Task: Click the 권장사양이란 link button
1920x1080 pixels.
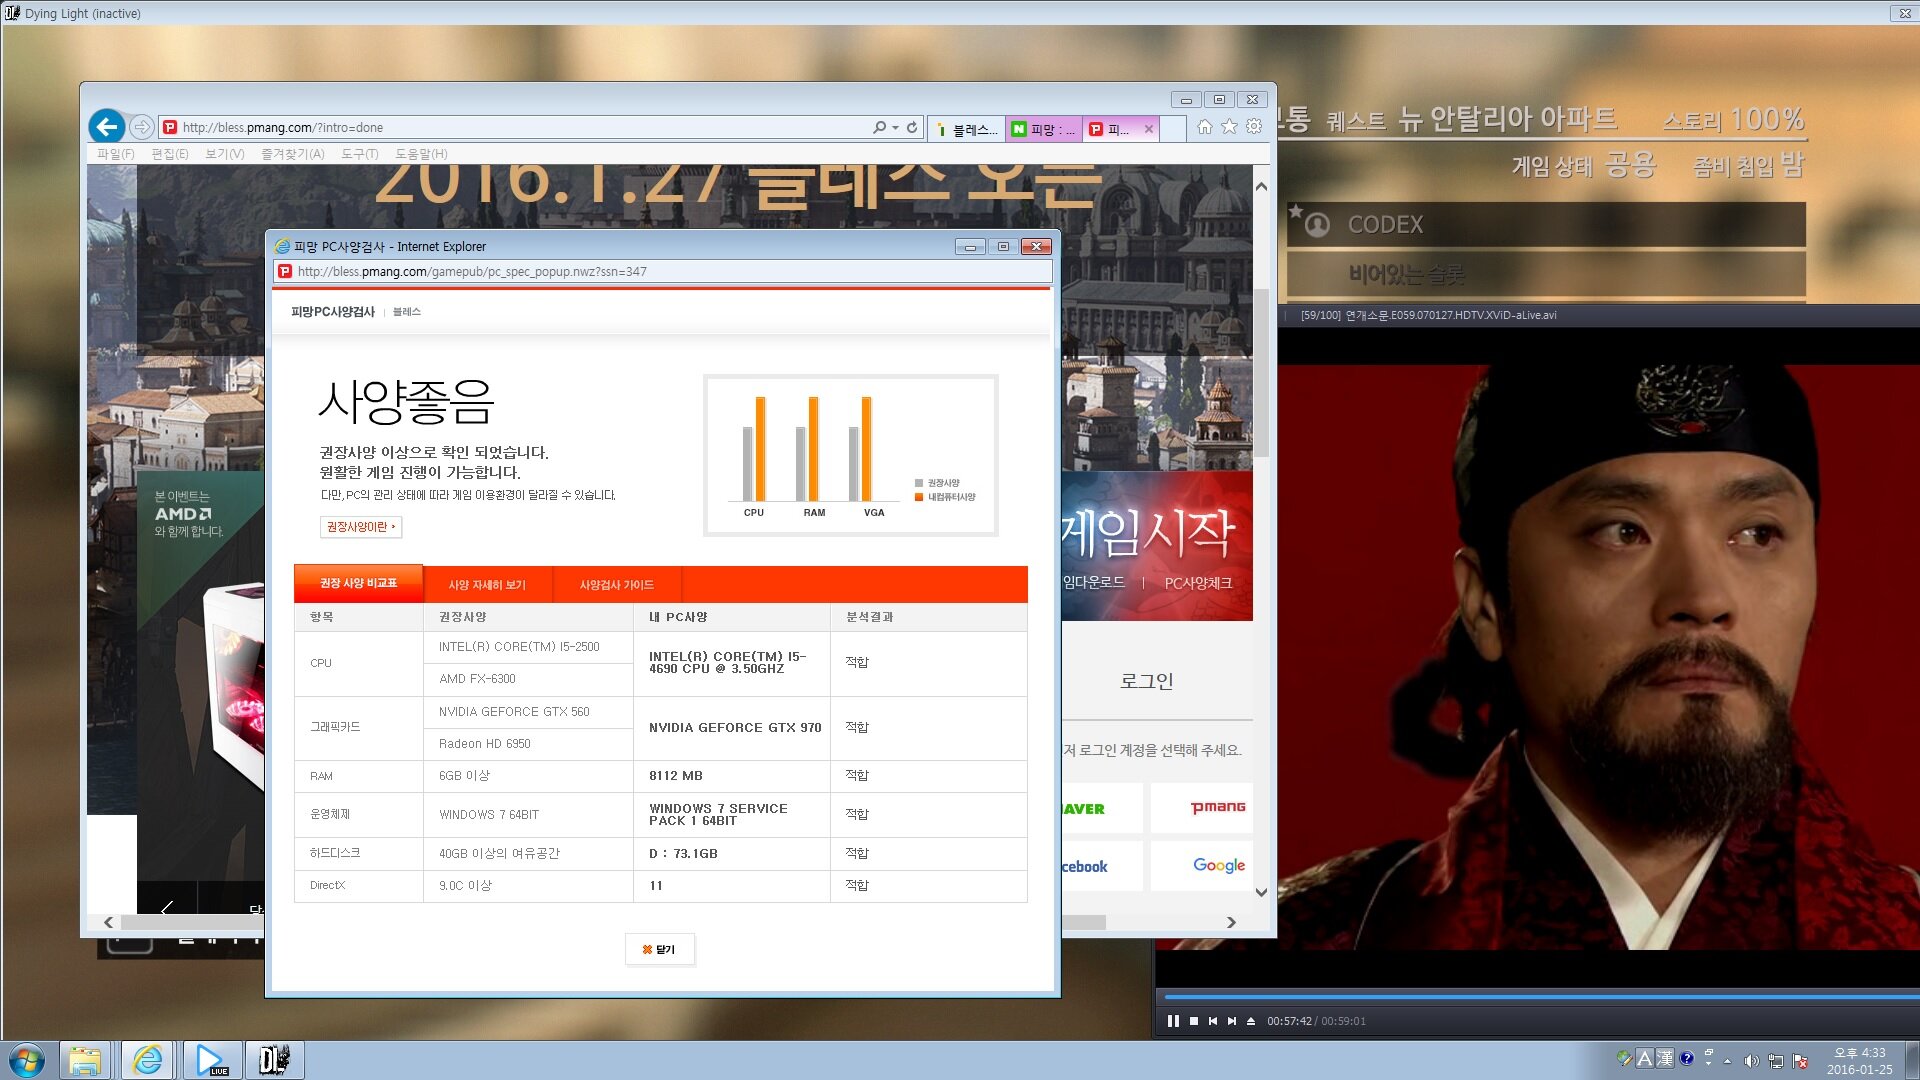Action: (360, 527)
